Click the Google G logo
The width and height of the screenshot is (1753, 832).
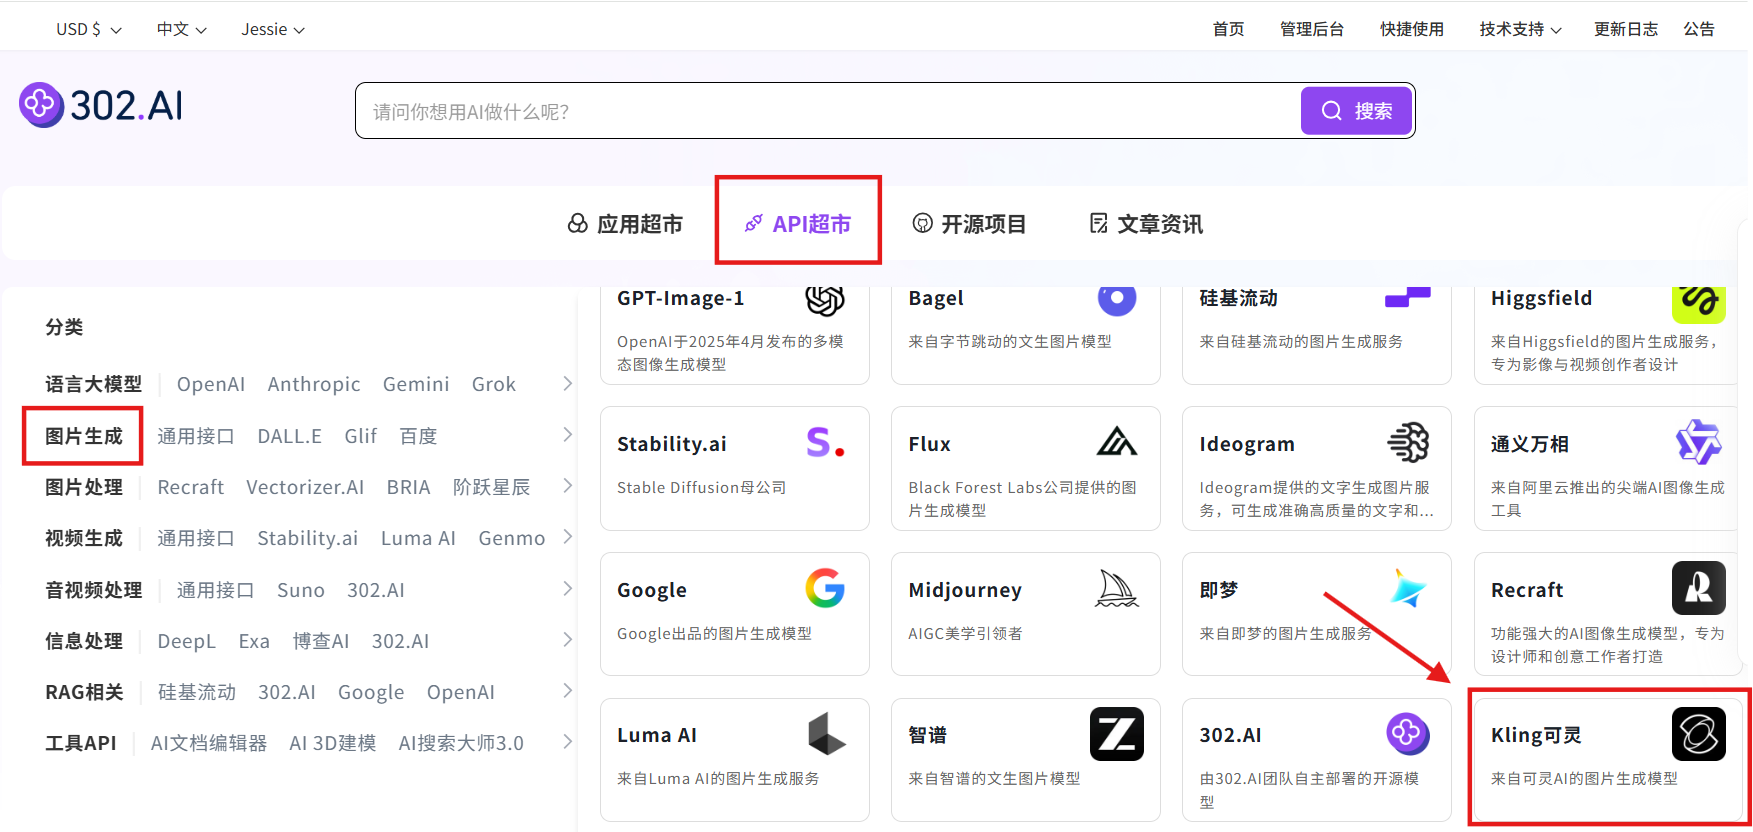coord(825,588)
